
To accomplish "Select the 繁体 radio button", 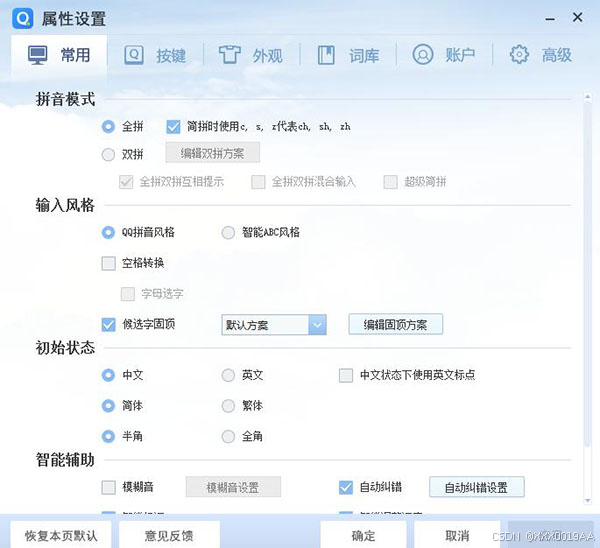I will [x=228, y=406].
